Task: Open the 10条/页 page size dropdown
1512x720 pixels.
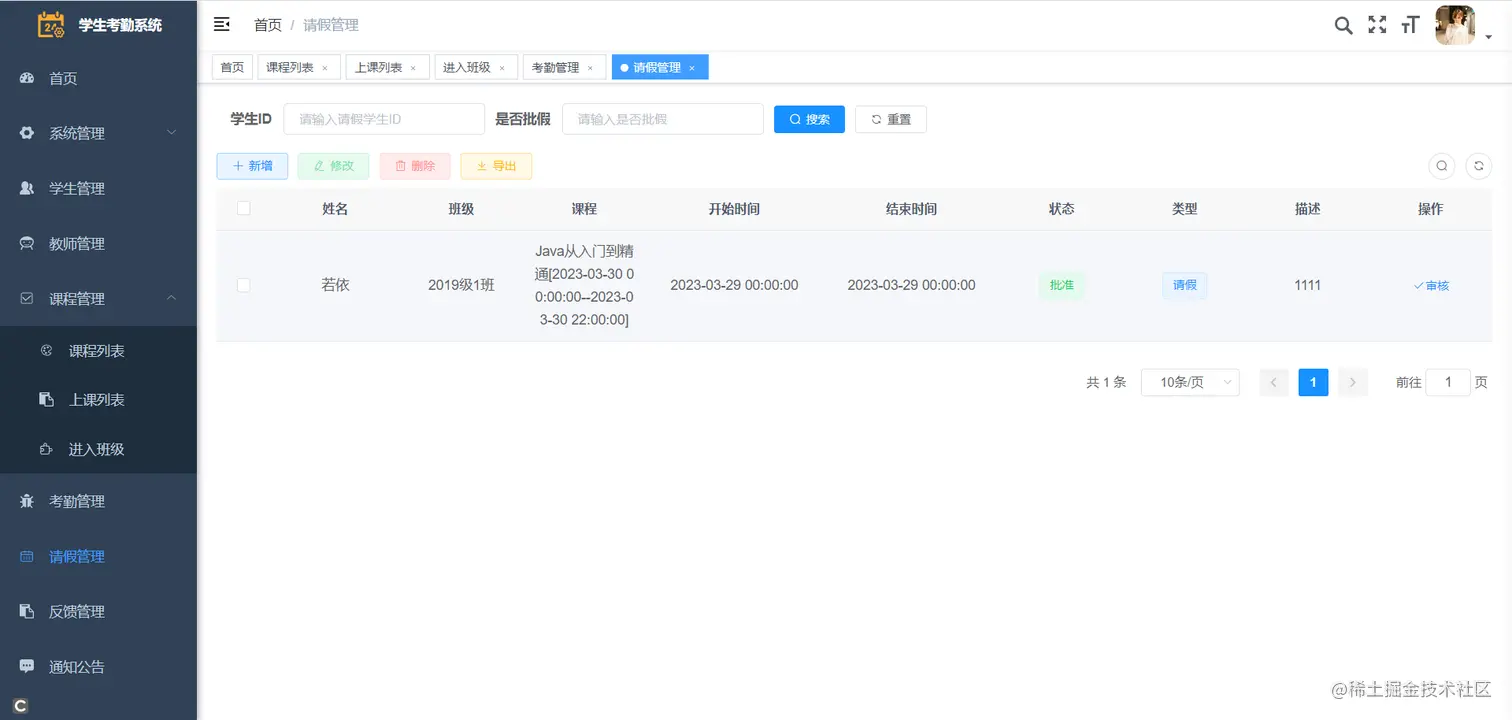Action: (x=1190, y=382)
